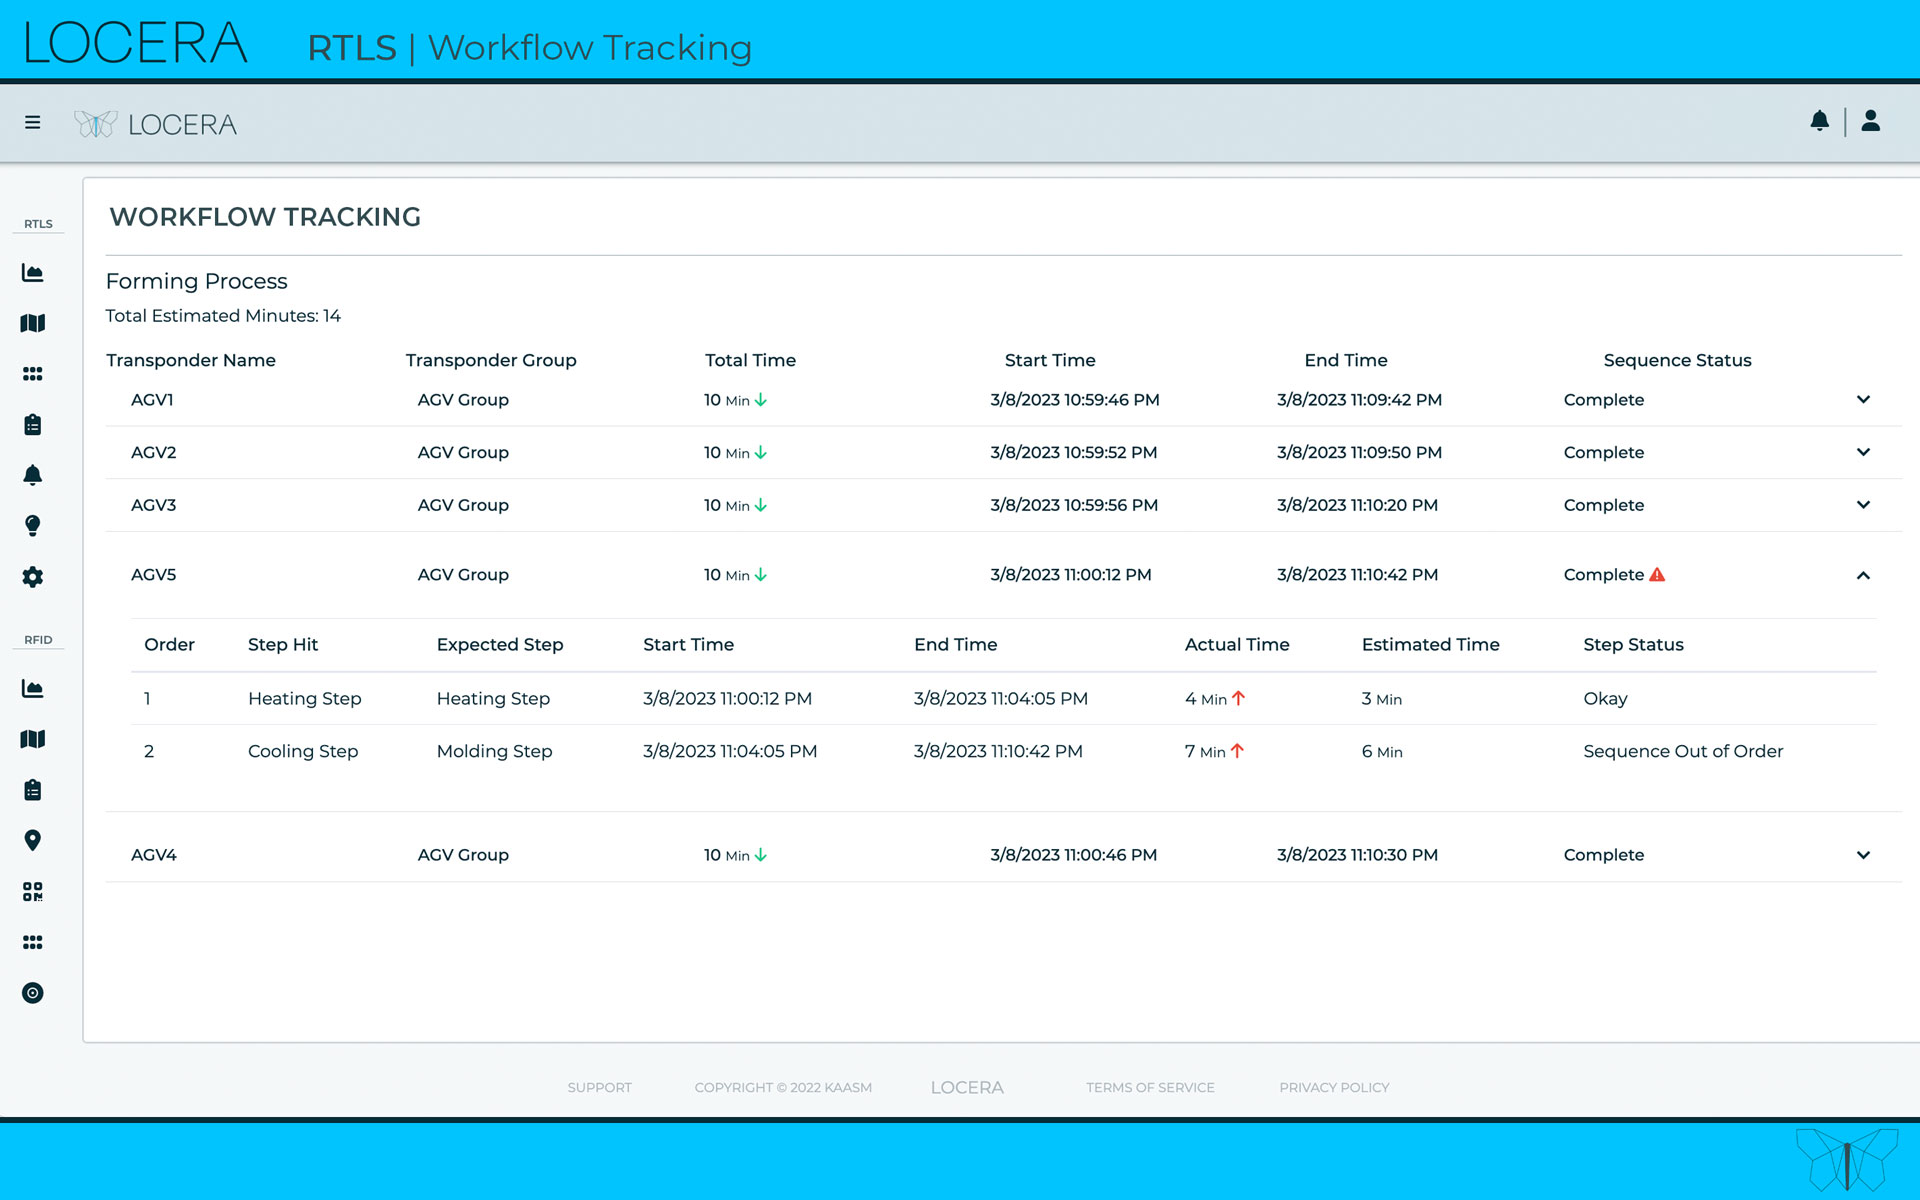1920x1200 pixels.
Task: Open the RTLS dashboard chart icon
Action: 33,272
